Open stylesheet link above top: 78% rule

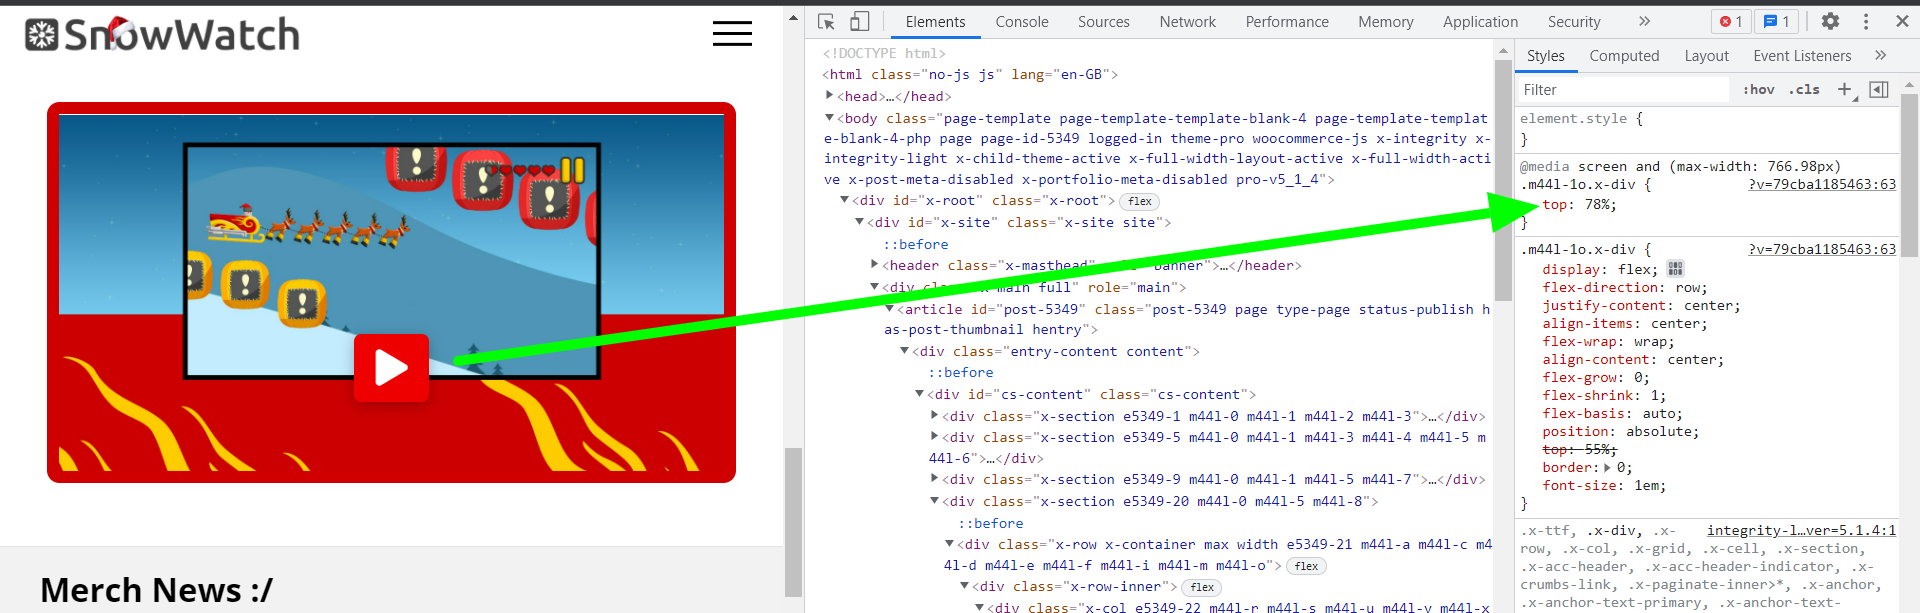(x=1822, y=184)
